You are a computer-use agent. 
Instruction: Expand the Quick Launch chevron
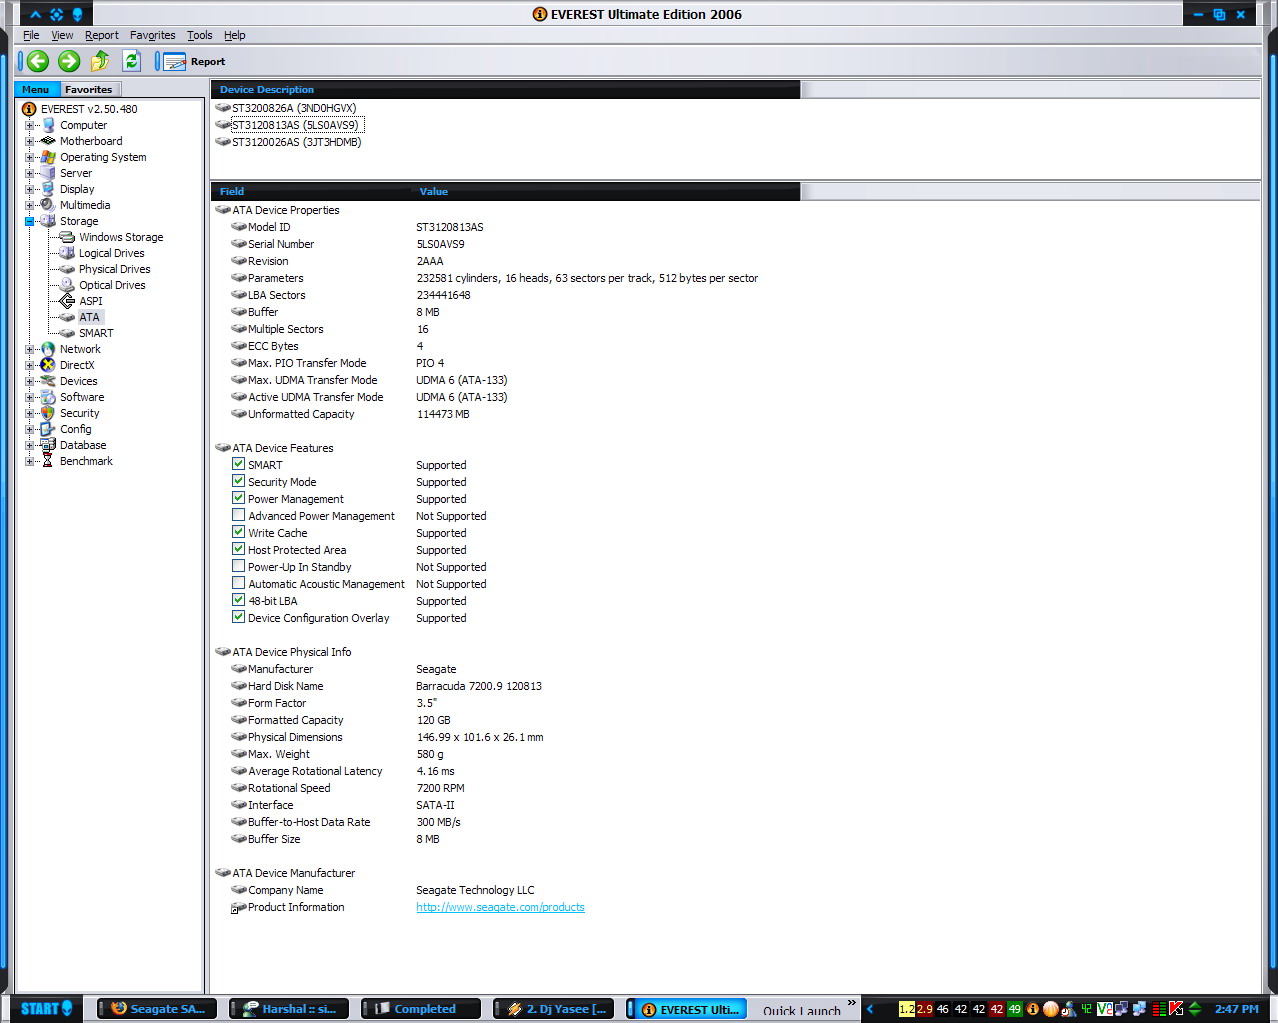pyautogui.click(x=852, y=1003)
